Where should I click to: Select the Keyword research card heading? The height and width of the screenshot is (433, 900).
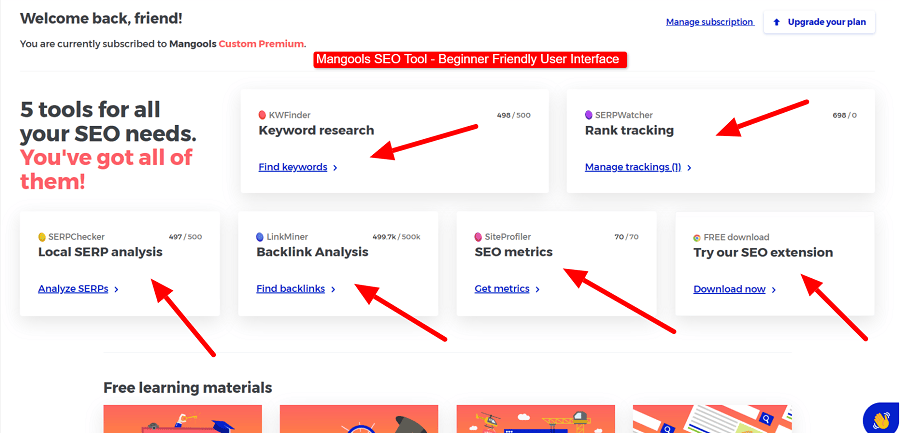click(316, 130)
